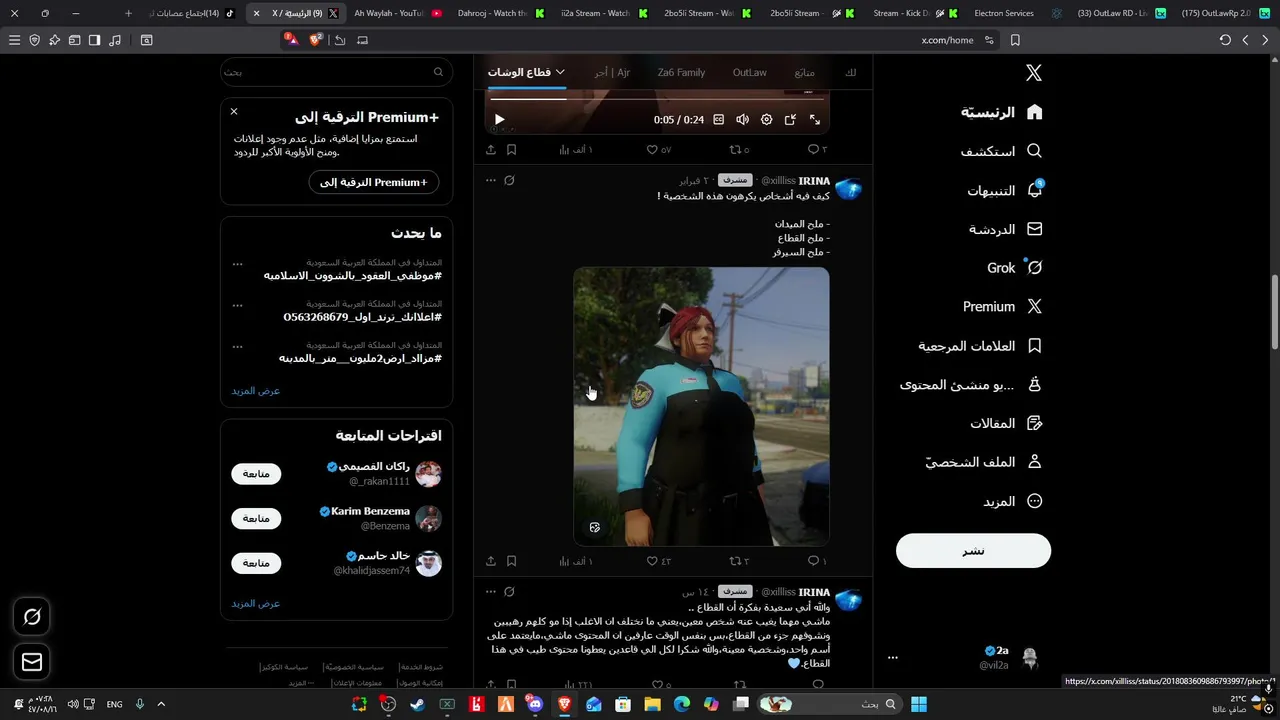Image resolution: width=1280 pixels, height=720 pixels.
Task: Click the X logo in the sidebar
Action: tap(1034, 73)
